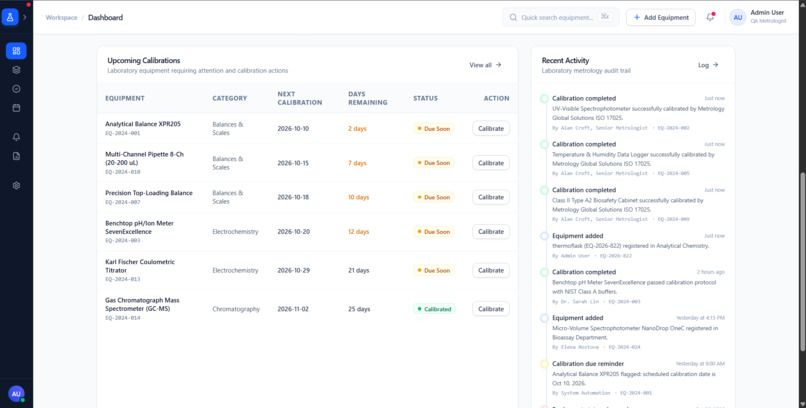Calibrate the Karl Fischer Coulometric Titrator
The width and height of the screenshot is (806, 408).
click(x=491, y=270)
